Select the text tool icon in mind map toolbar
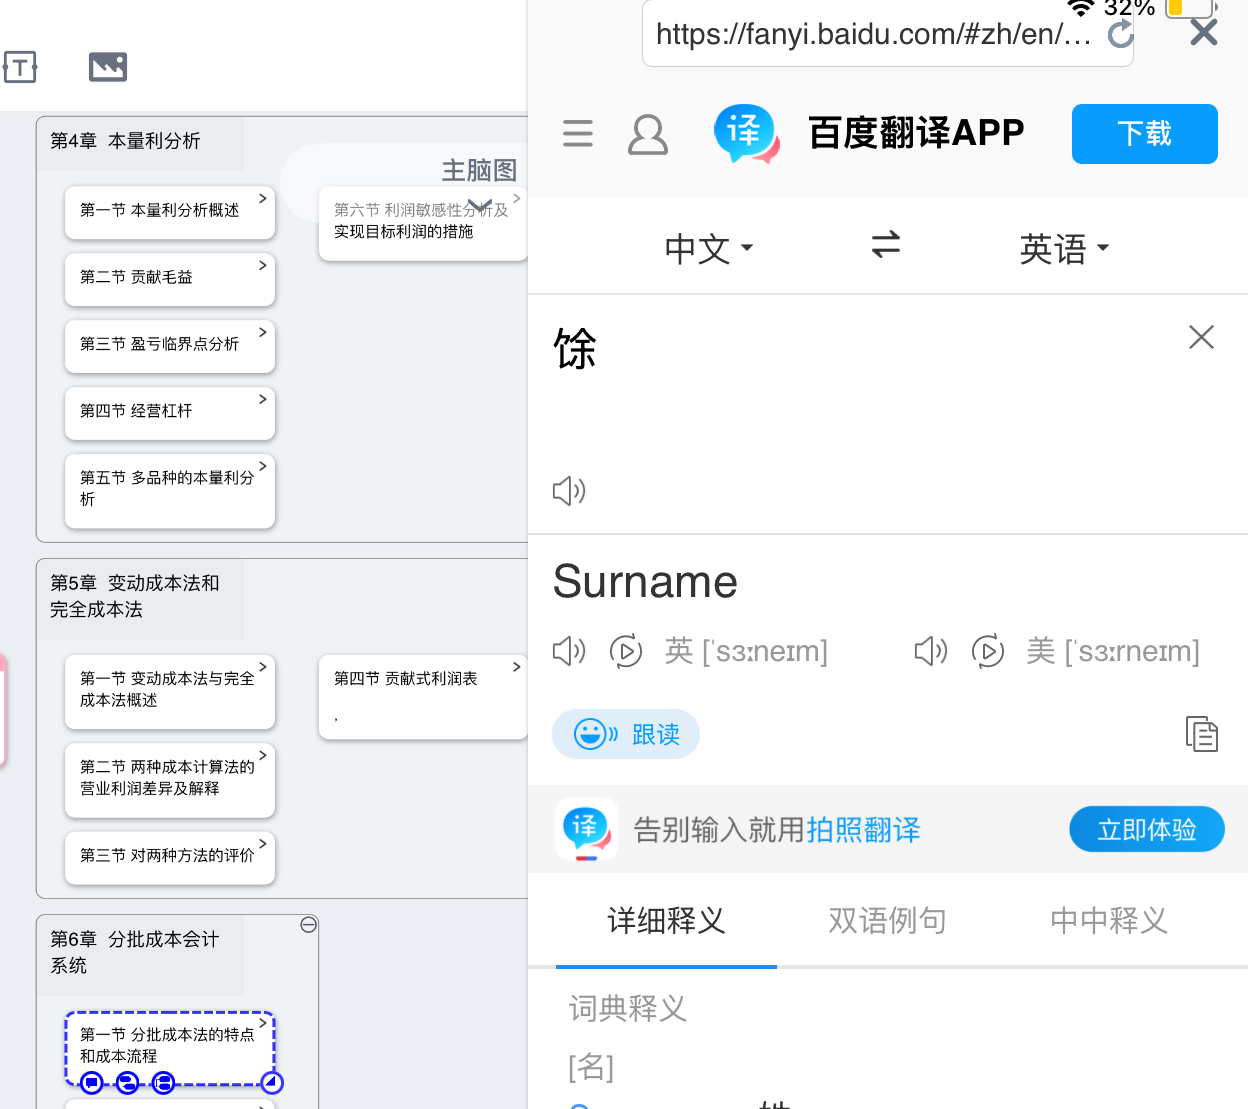 pos(20,67)
